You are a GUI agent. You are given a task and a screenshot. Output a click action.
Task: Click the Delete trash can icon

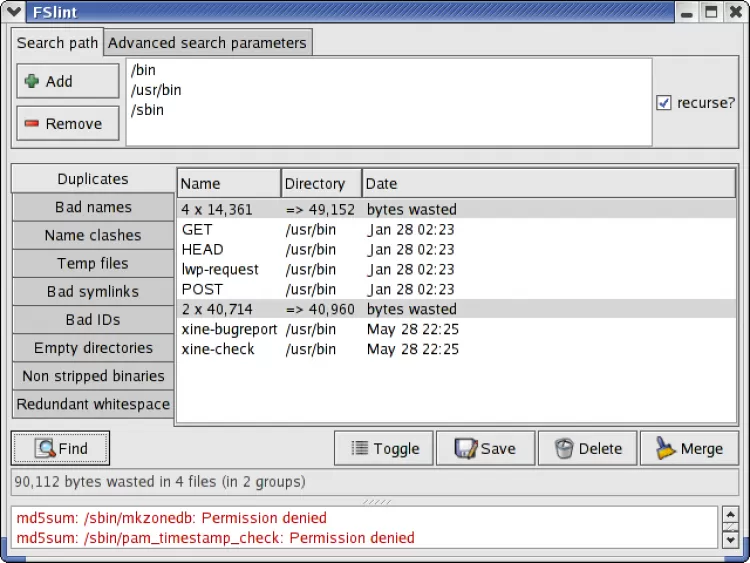[x=564, y=449]
